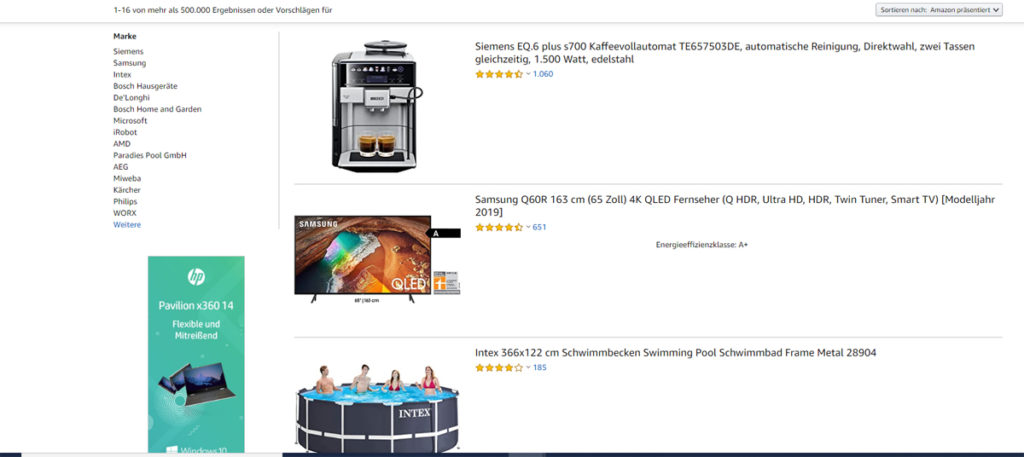Image resolution: width=1024 pixels, height=457 pixels.
Task: Filter by brand Siemens
Action: tap(128, 52)
